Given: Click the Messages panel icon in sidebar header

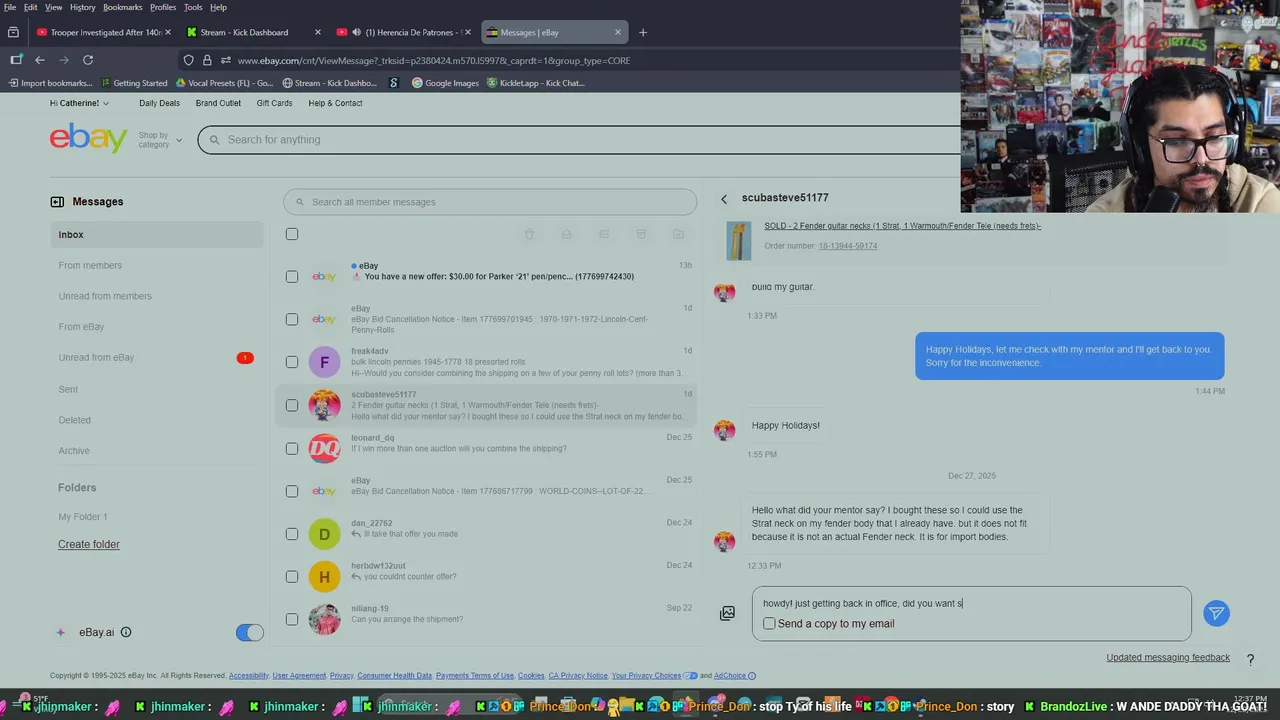Looking at the screenshot, I should pos(57,202).
